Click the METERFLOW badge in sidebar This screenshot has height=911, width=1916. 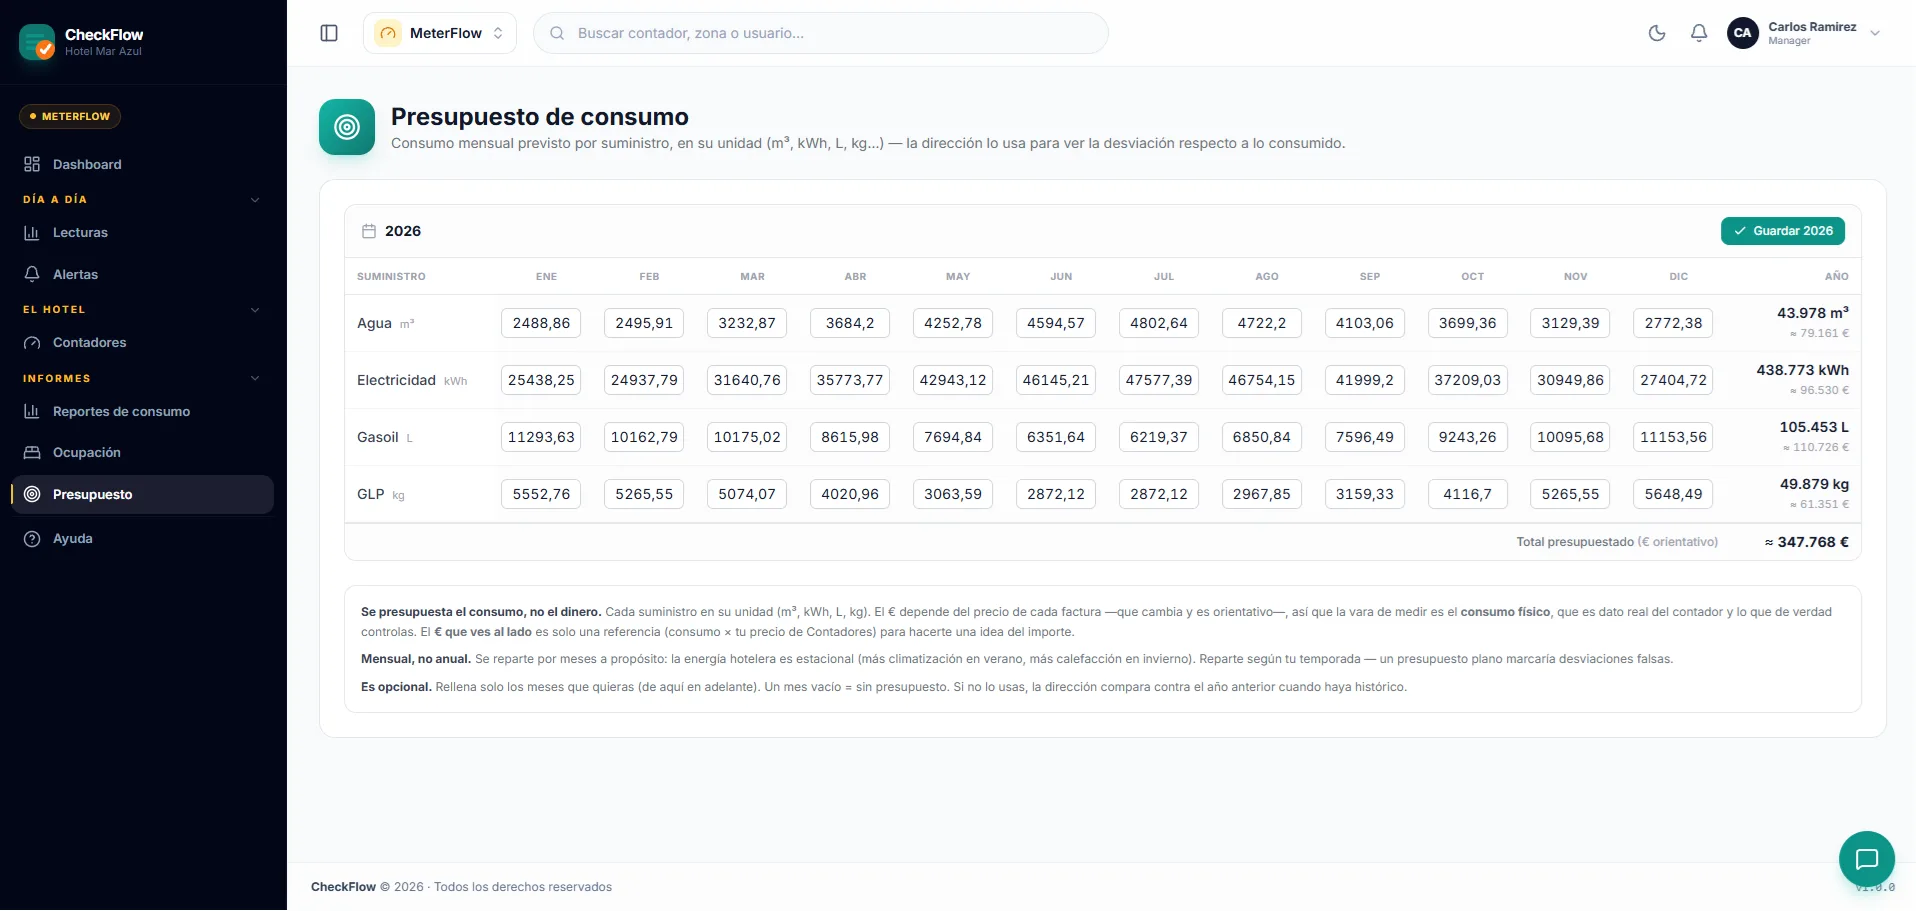coord(70,117)
